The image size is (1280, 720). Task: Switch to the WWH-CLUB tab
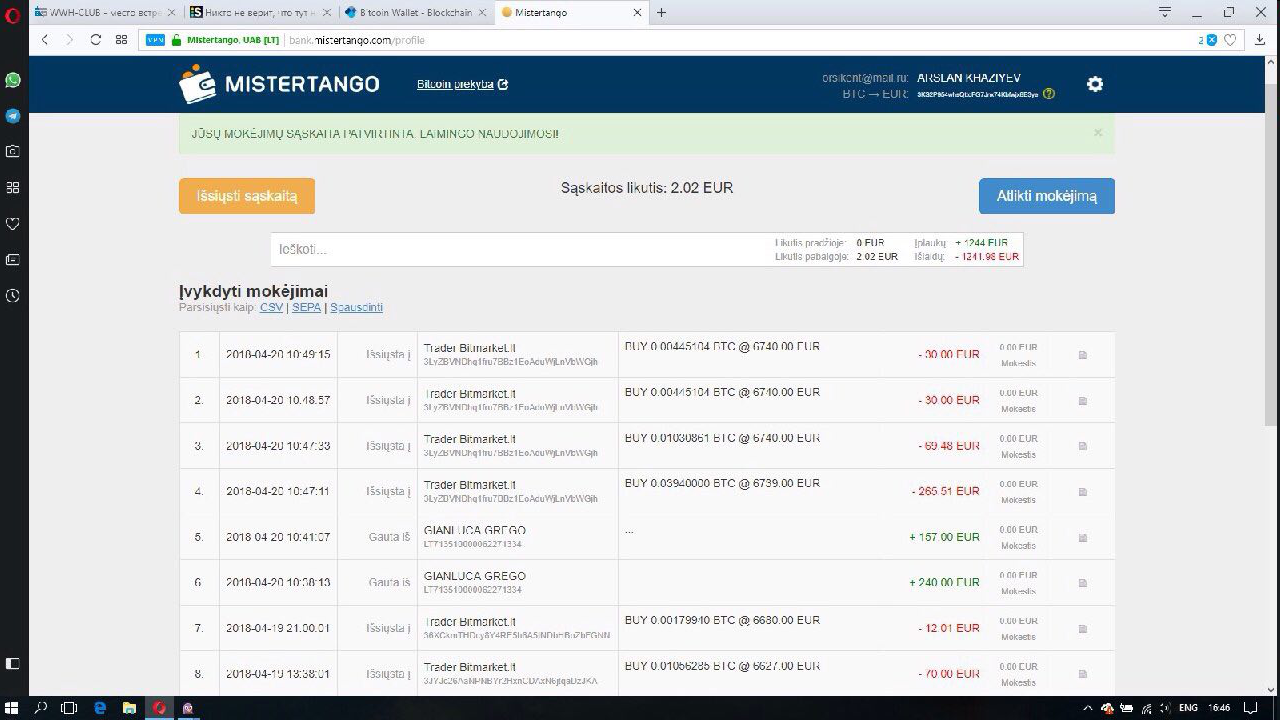click(97, 12)
